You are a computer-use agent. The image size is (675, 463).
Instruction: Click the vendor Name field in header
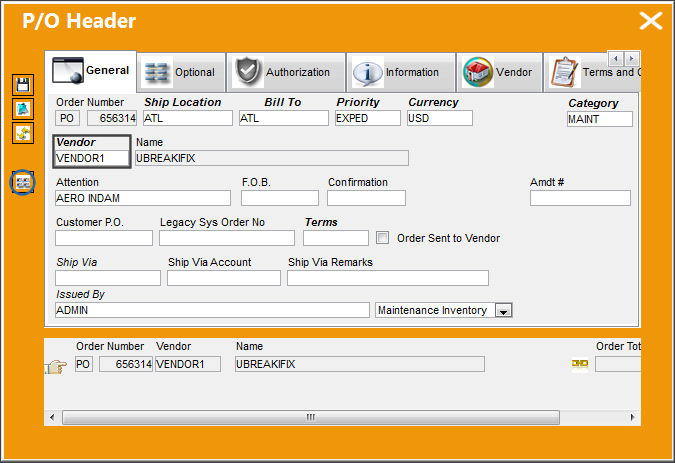[272, 158]
